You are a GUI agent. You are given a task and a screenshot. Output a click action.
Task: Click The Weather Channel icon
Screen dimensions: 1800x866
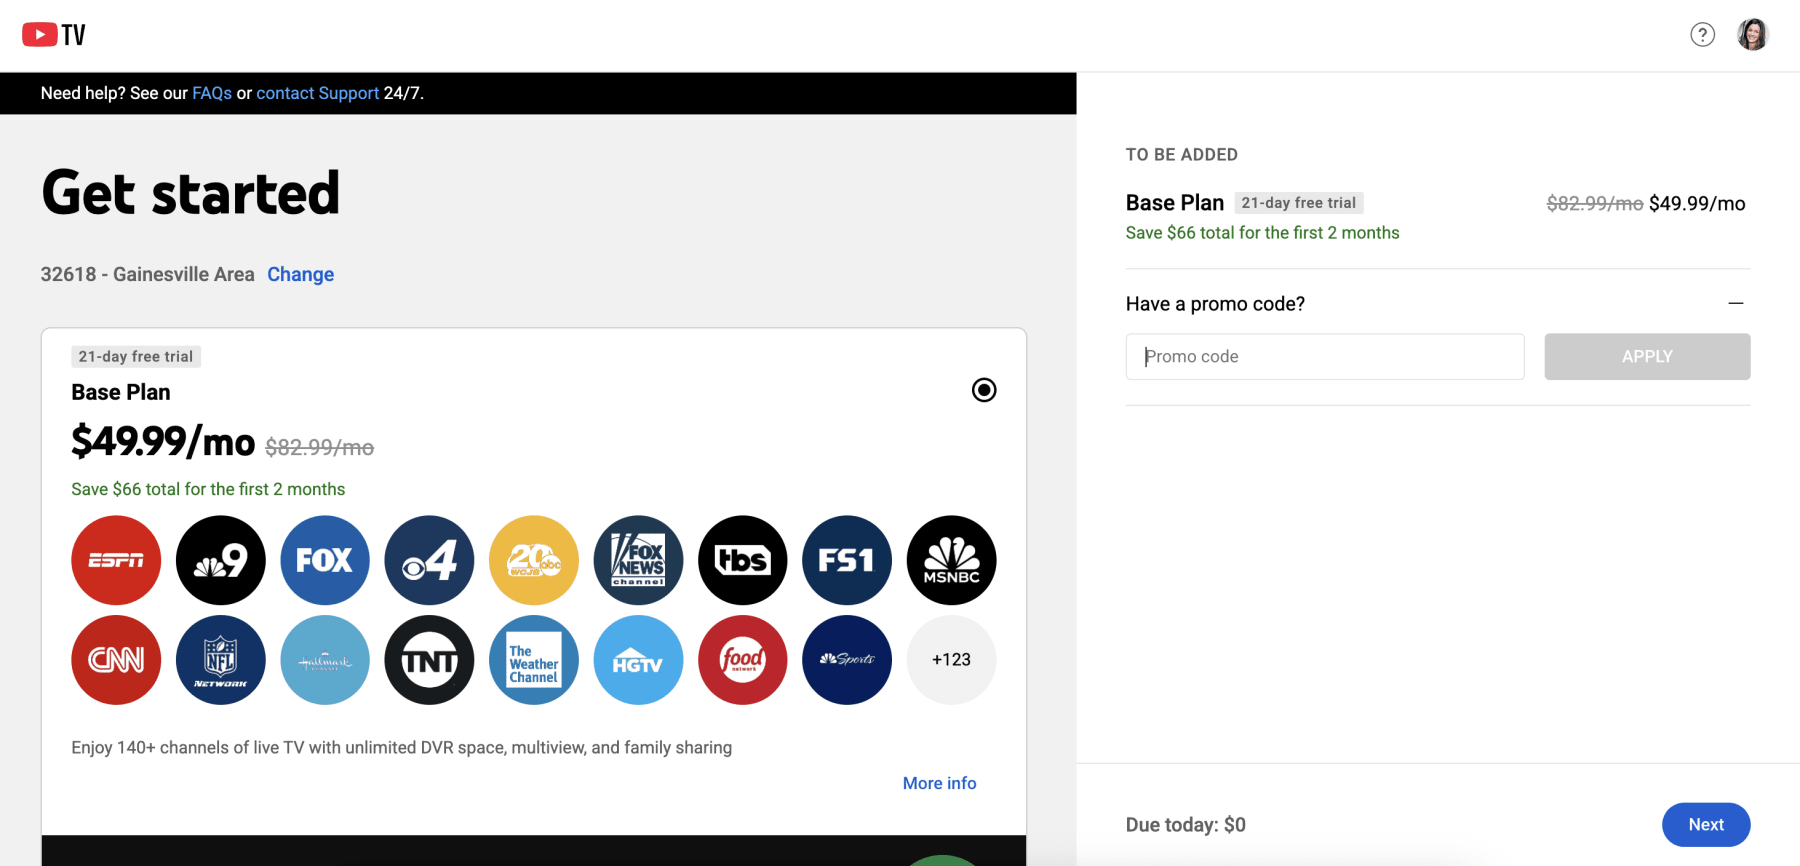coord(534,660)
